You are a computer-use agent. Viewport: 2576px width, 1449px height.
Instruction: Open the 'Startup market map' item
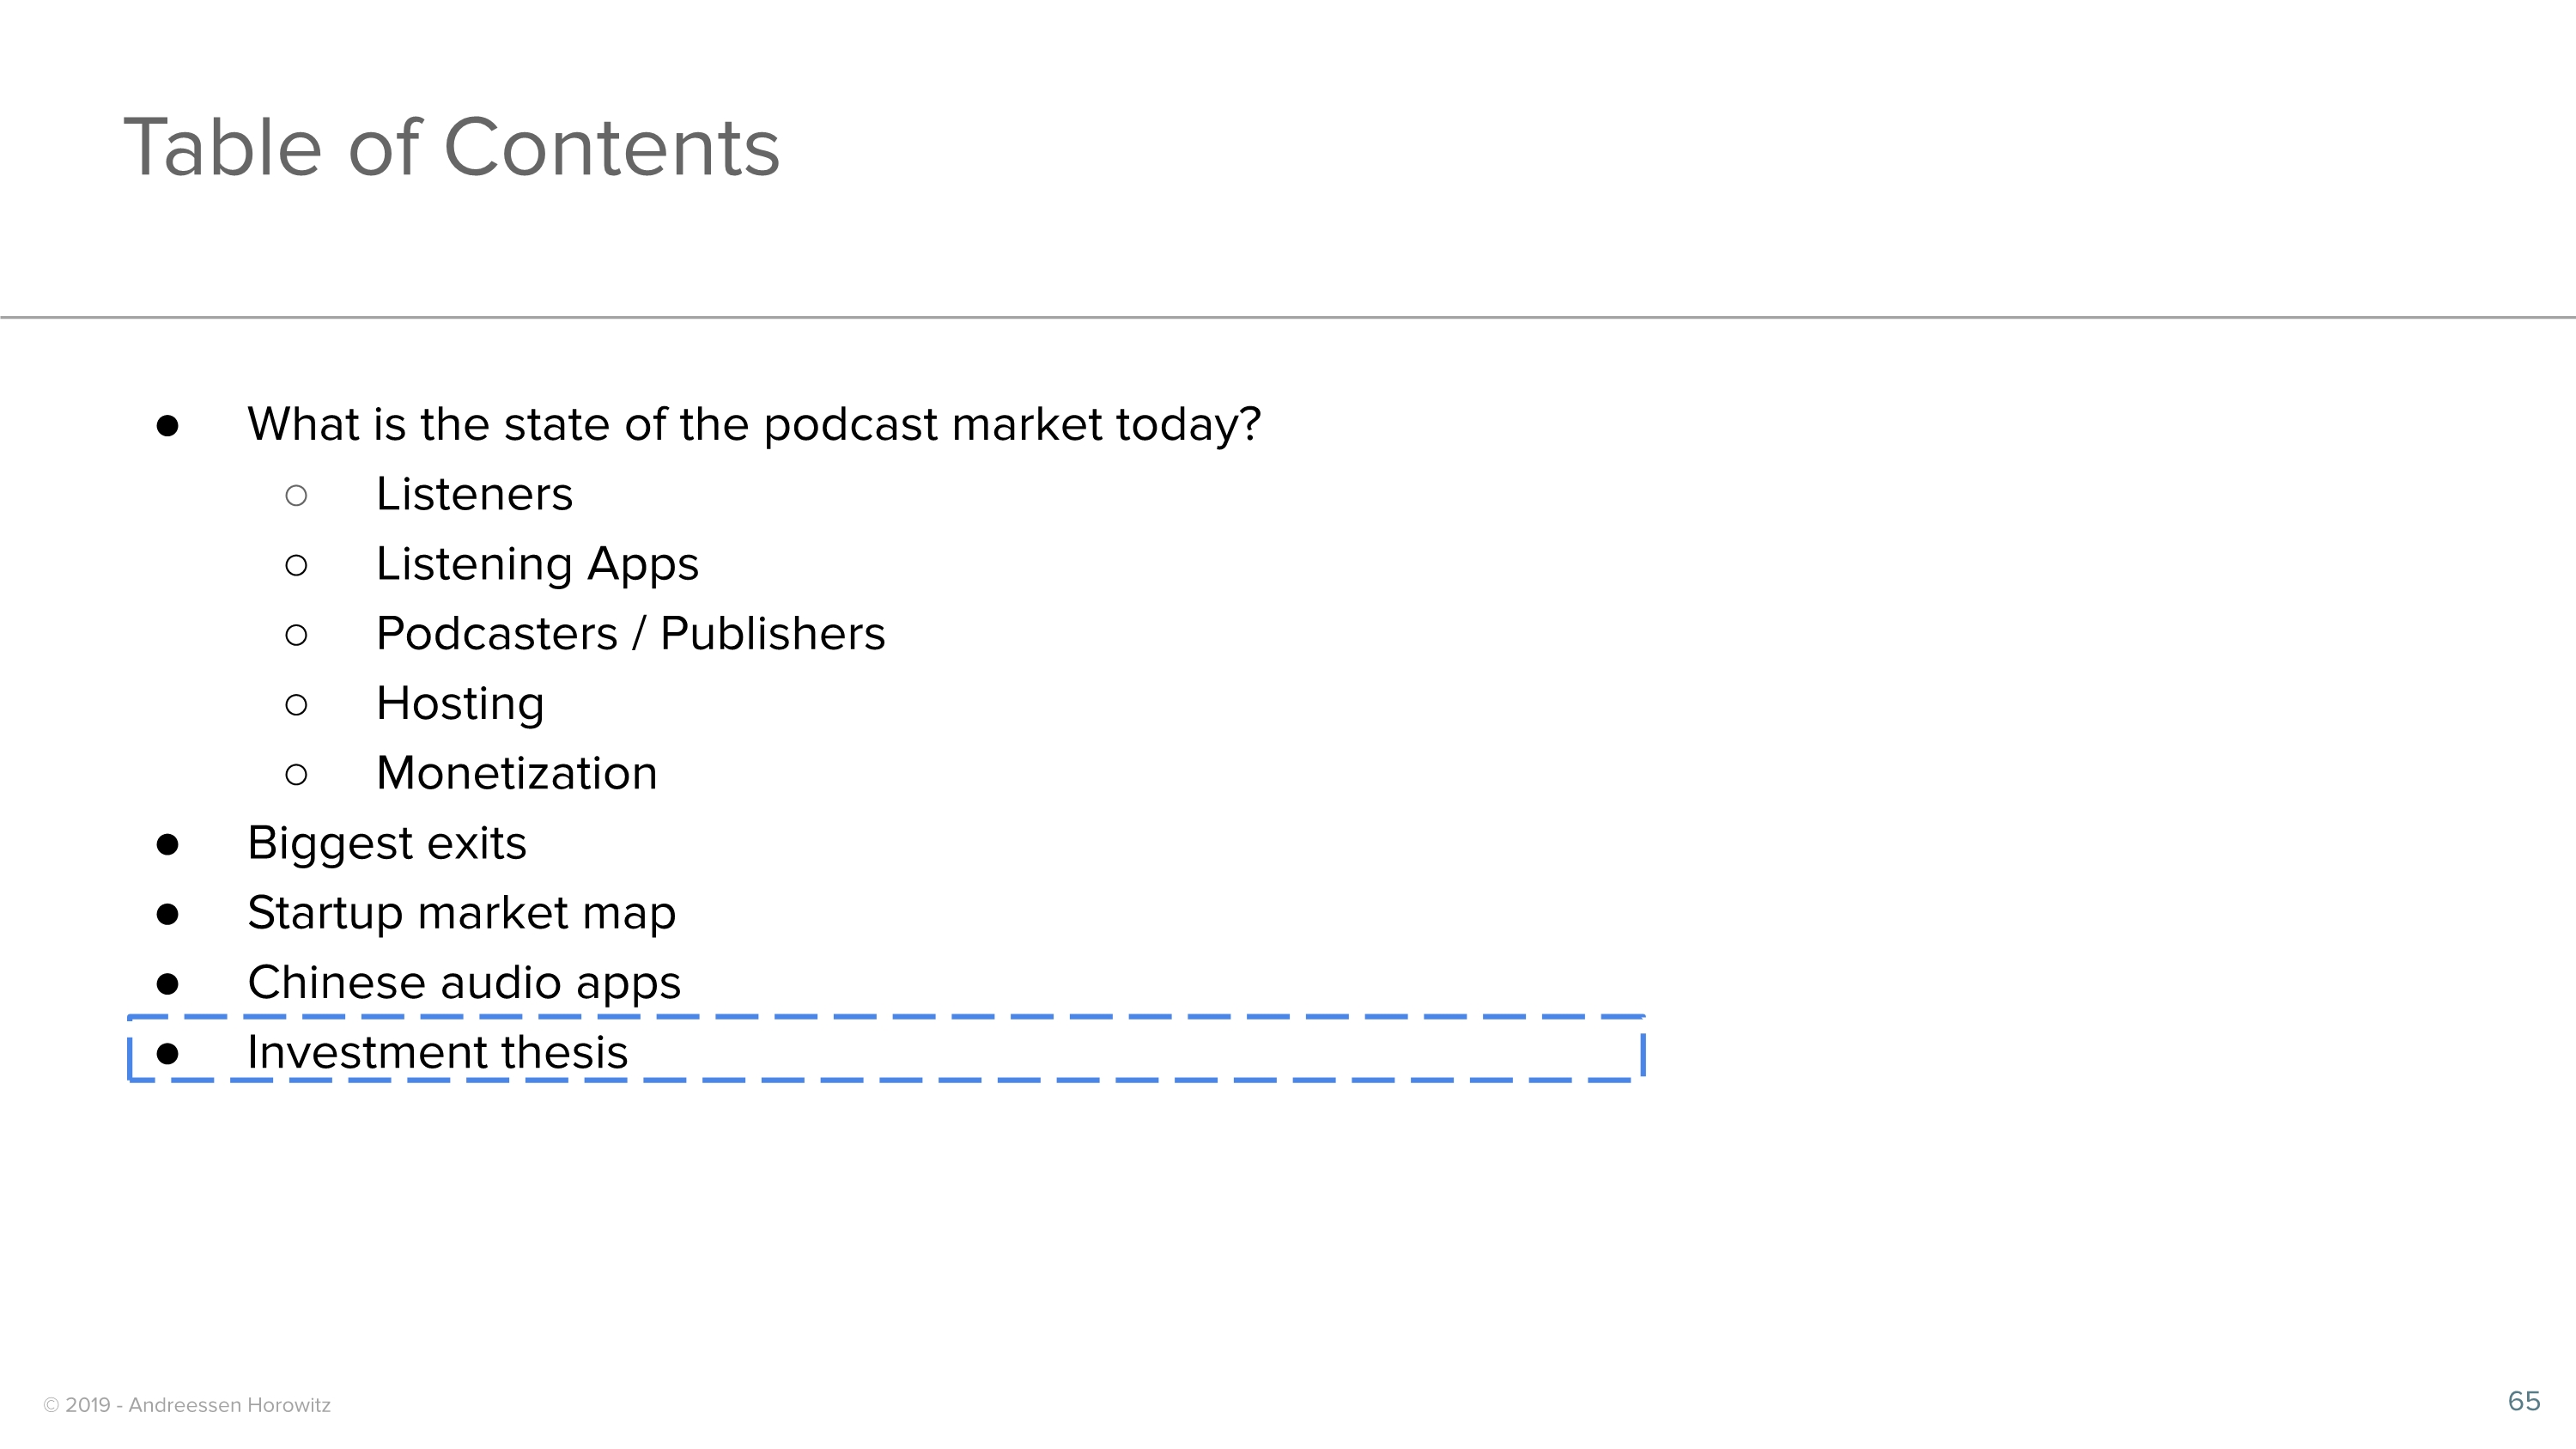click(461, 913)
